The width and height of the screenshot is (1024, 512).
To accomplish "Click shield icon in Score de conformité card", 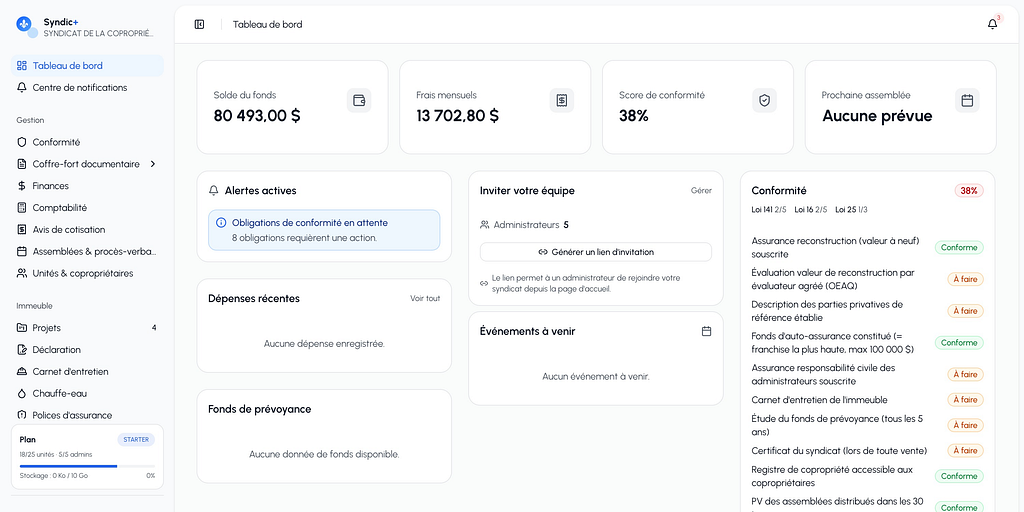I will (x=765, y=101).
